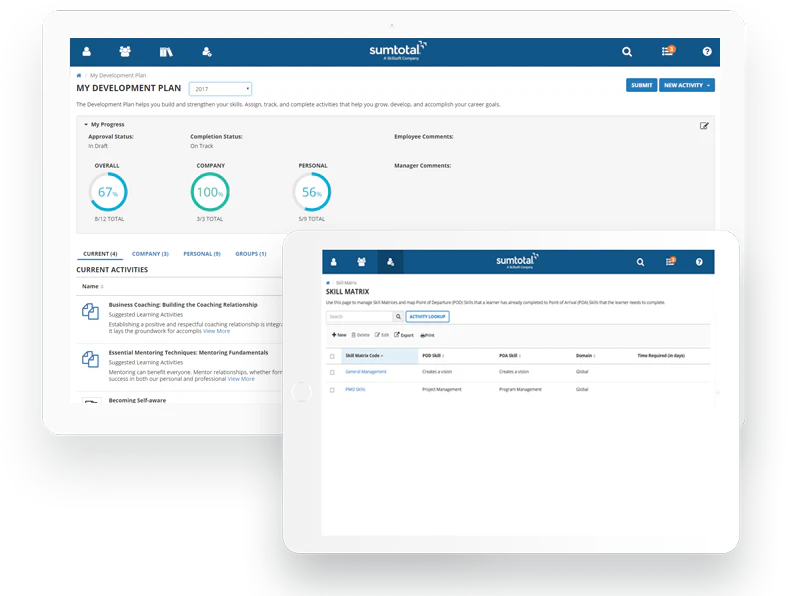Open the team icon in Skill Matrix header
The height and width of the screenshot is (596, 788).
[x=361, y=262]
